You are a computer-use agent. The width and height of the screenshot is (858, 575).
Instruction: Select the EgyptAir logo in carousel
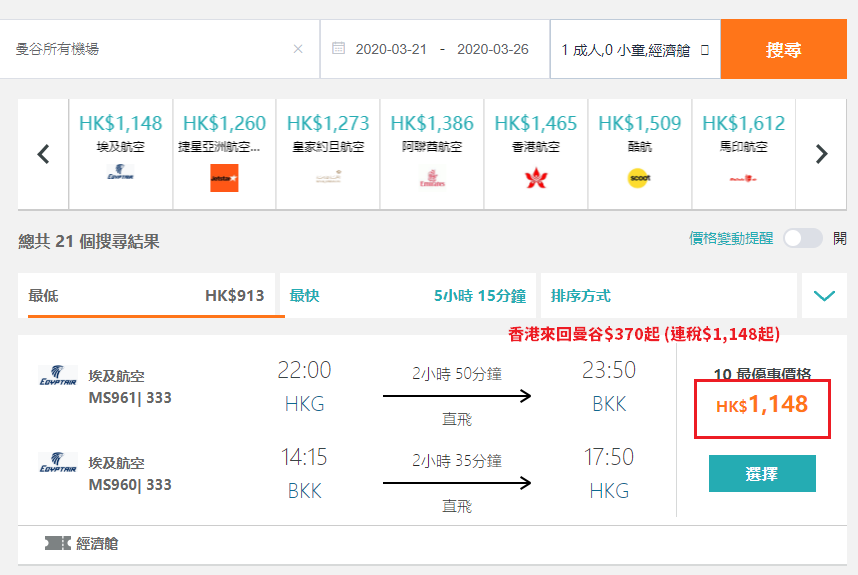[x=120, y=172]
